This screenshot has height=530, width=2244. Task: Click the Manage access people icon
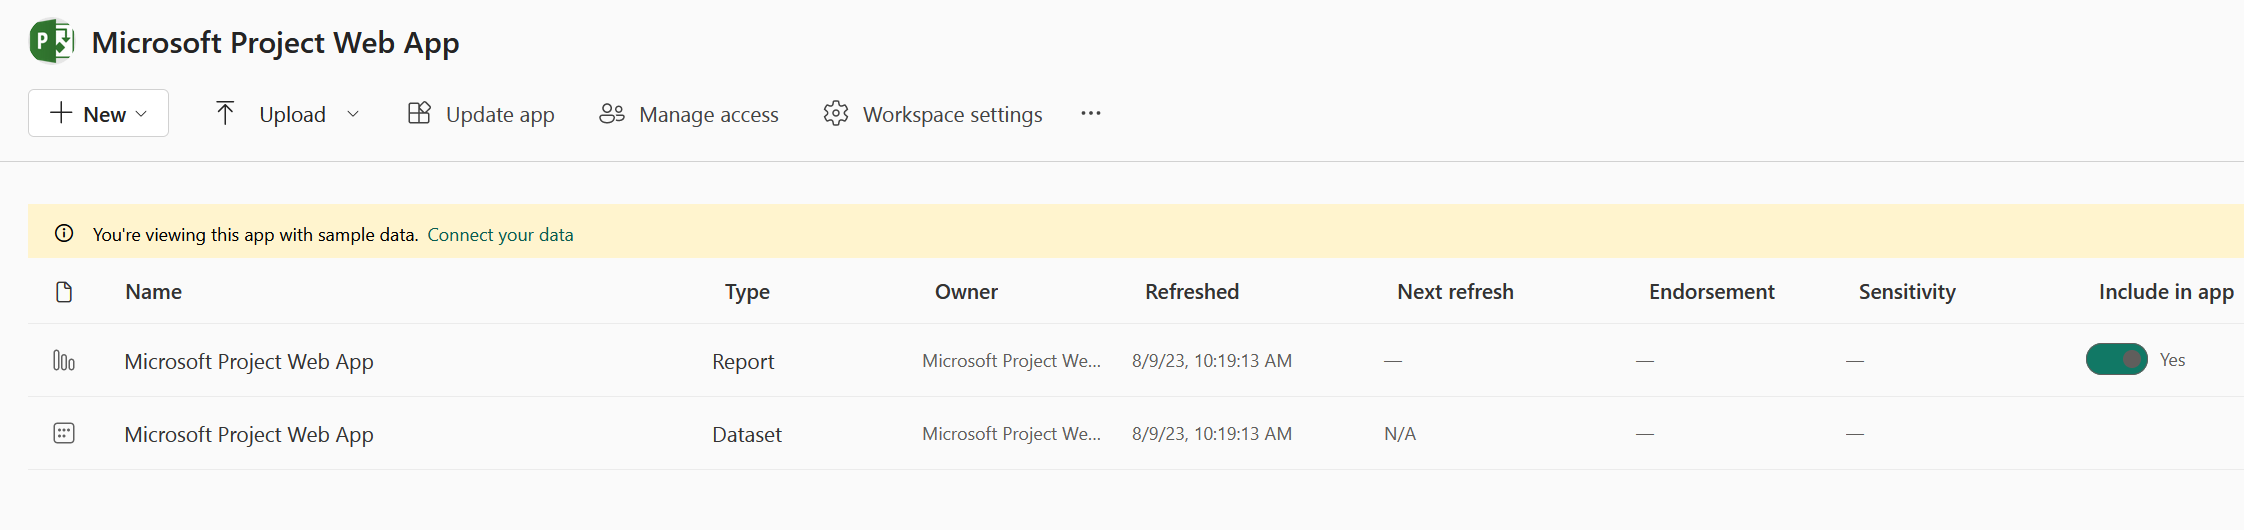pos(612,113)
